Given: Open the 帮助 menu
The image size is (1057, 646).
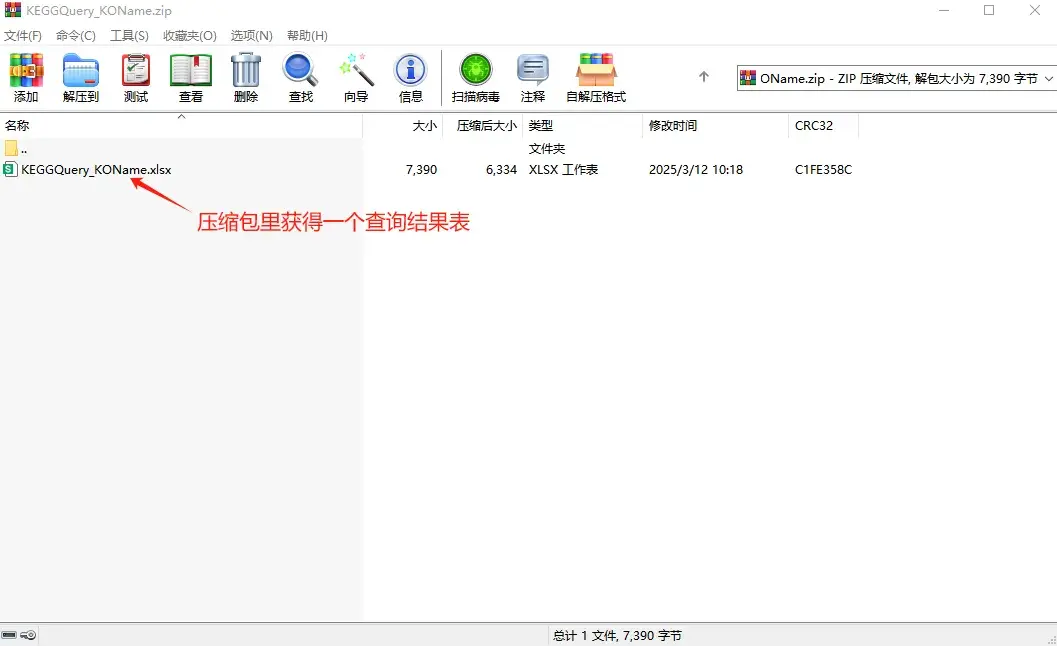Looking at the screenshot, I should pos(306,35).
